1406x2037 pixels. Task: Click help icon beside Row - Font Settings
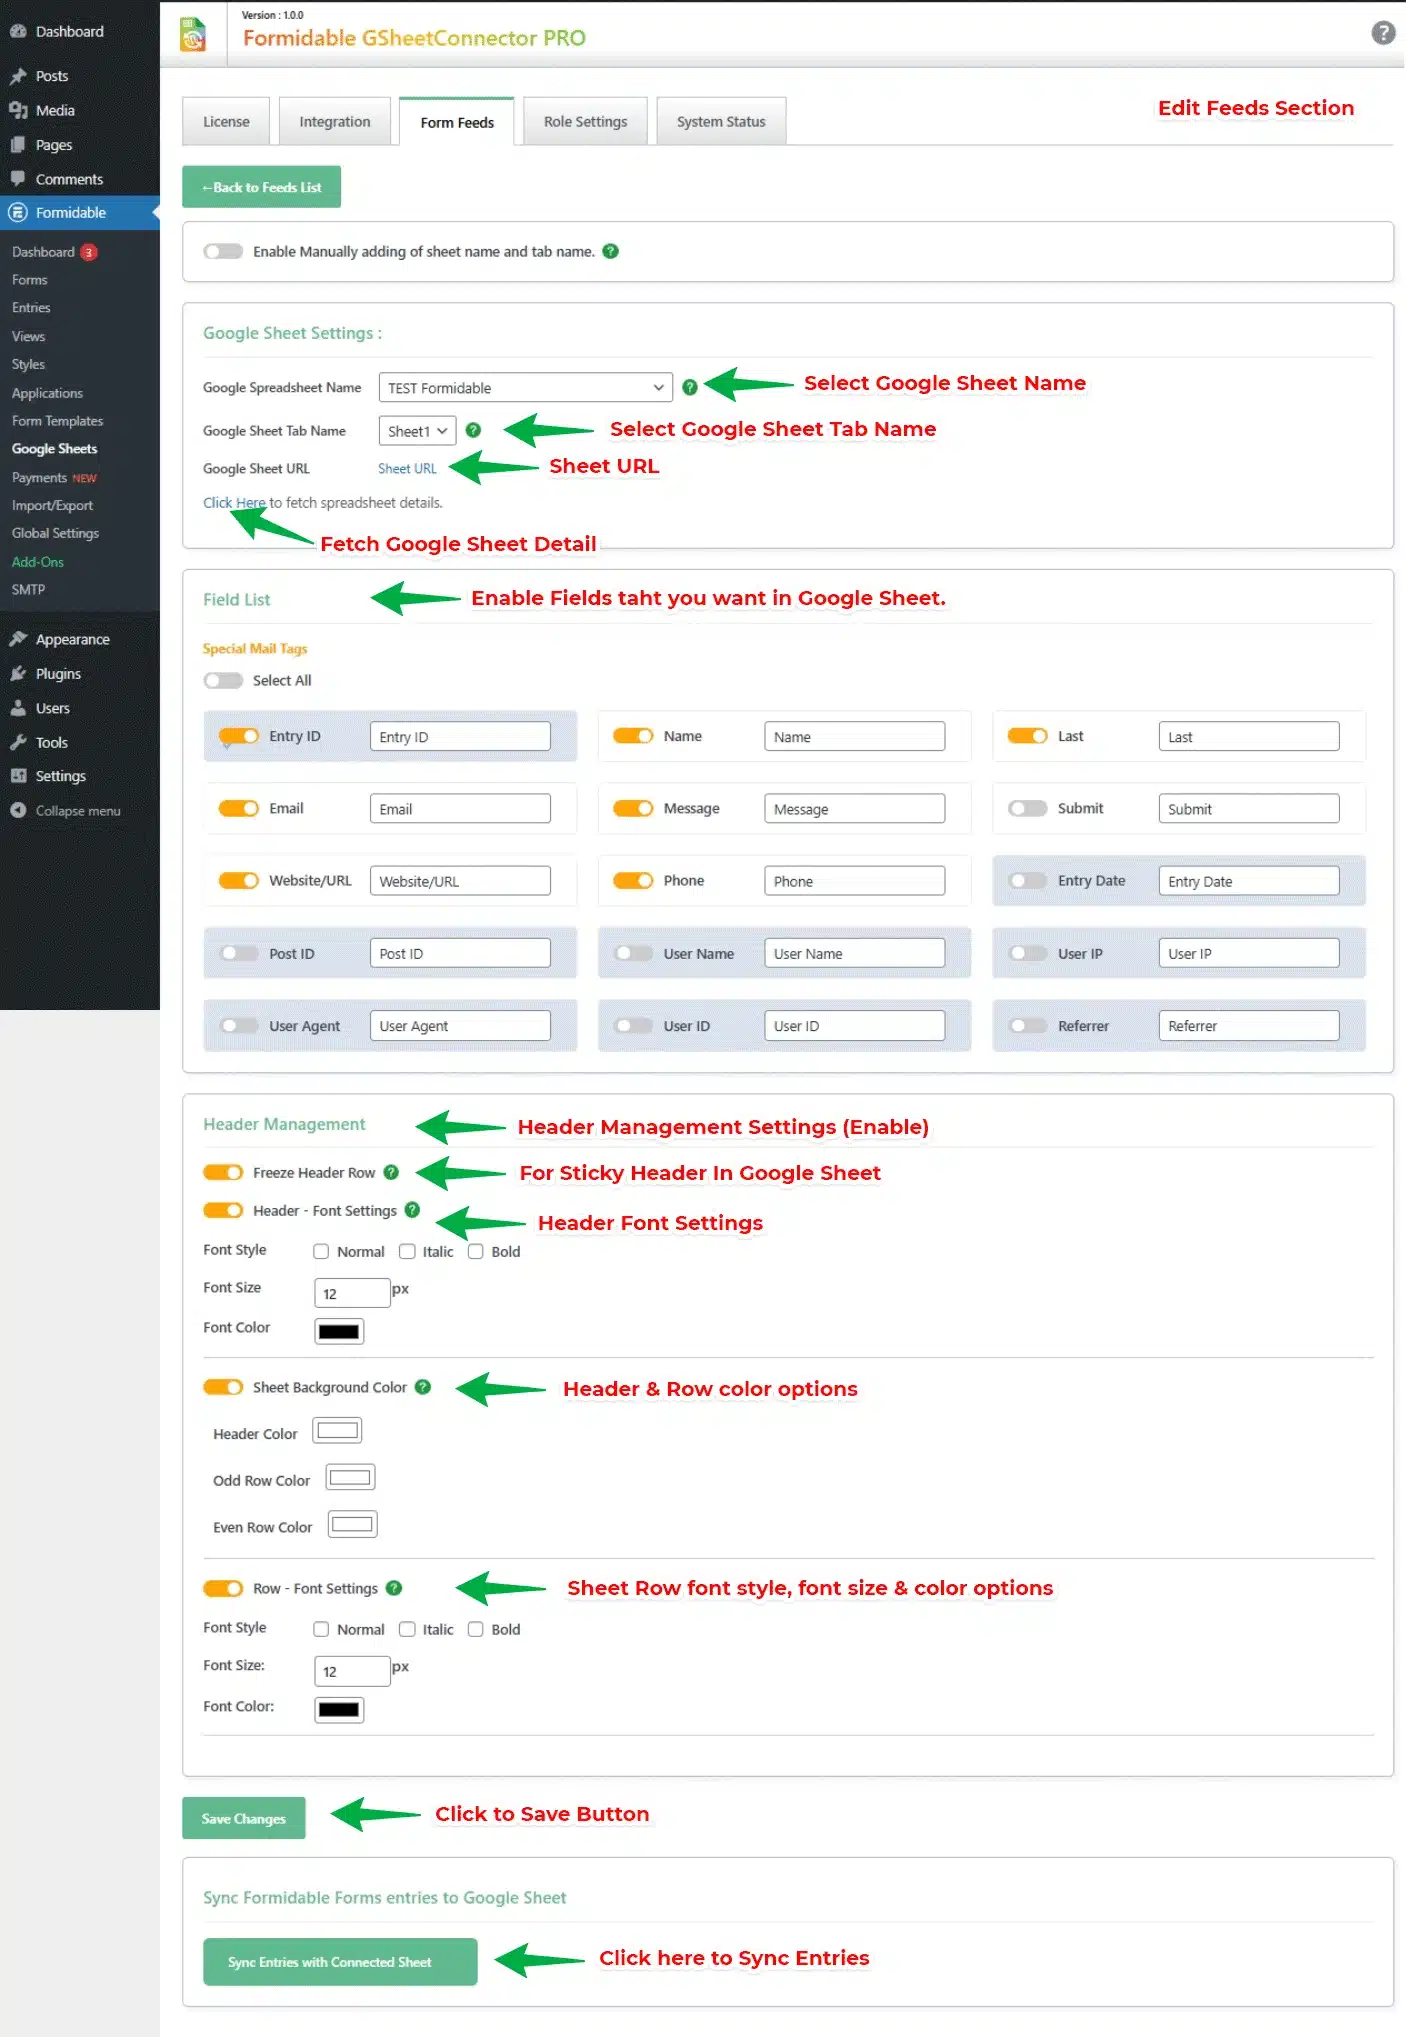(x=394, y=1588)
